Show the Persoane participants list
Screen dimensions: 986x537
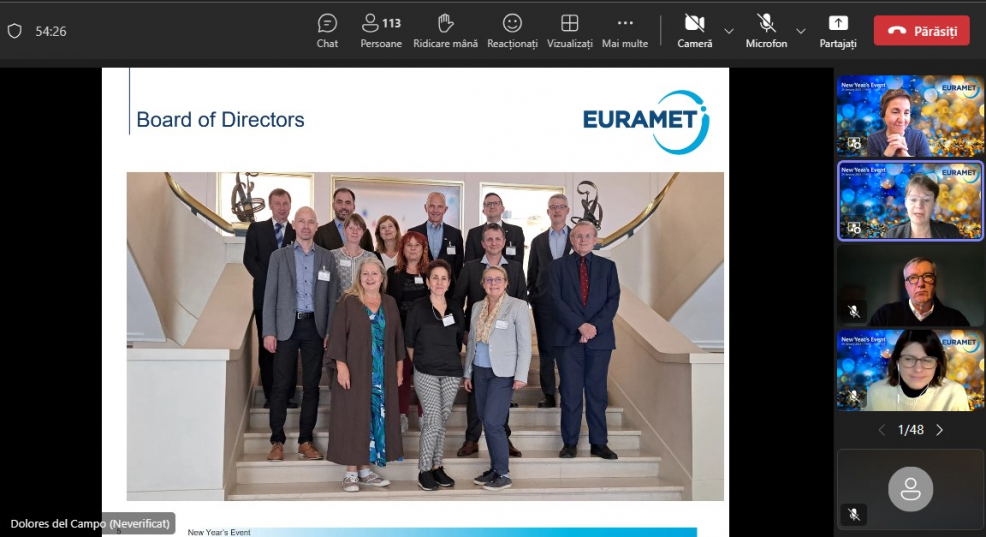pyautogui.click(x=381, y=30)
